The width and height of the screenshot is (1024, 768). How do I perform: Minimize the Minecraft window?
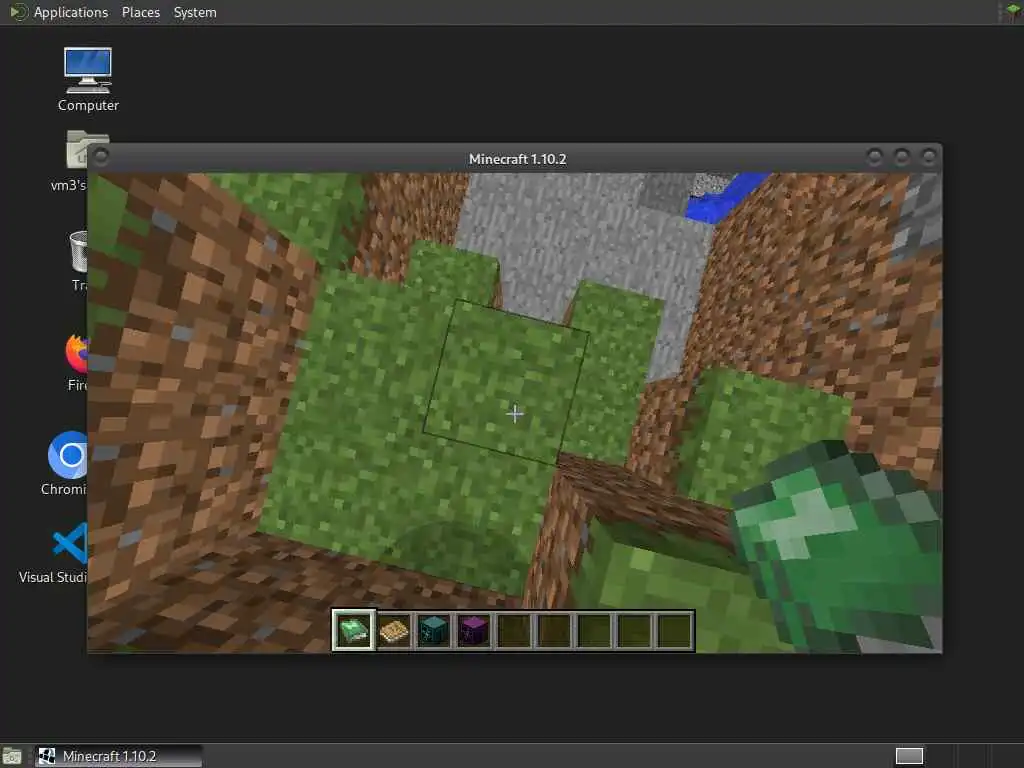874,157
